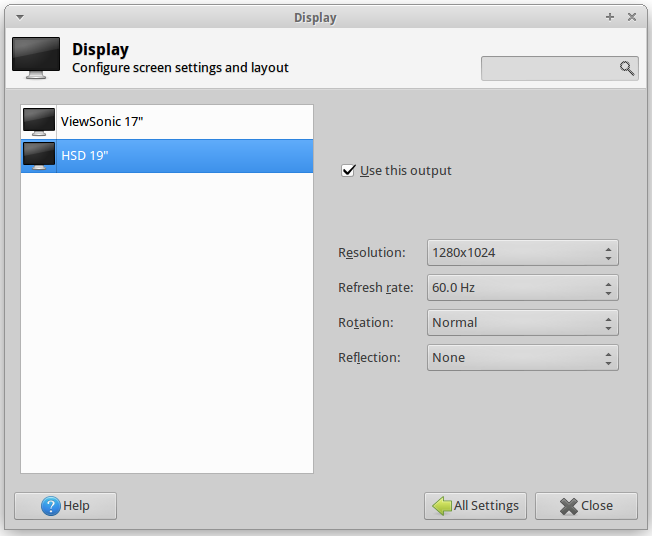Image resolution: width=652 pixels, height=536 pixels.
Task: Click the Close button at bottom
Action: (586, 506)
